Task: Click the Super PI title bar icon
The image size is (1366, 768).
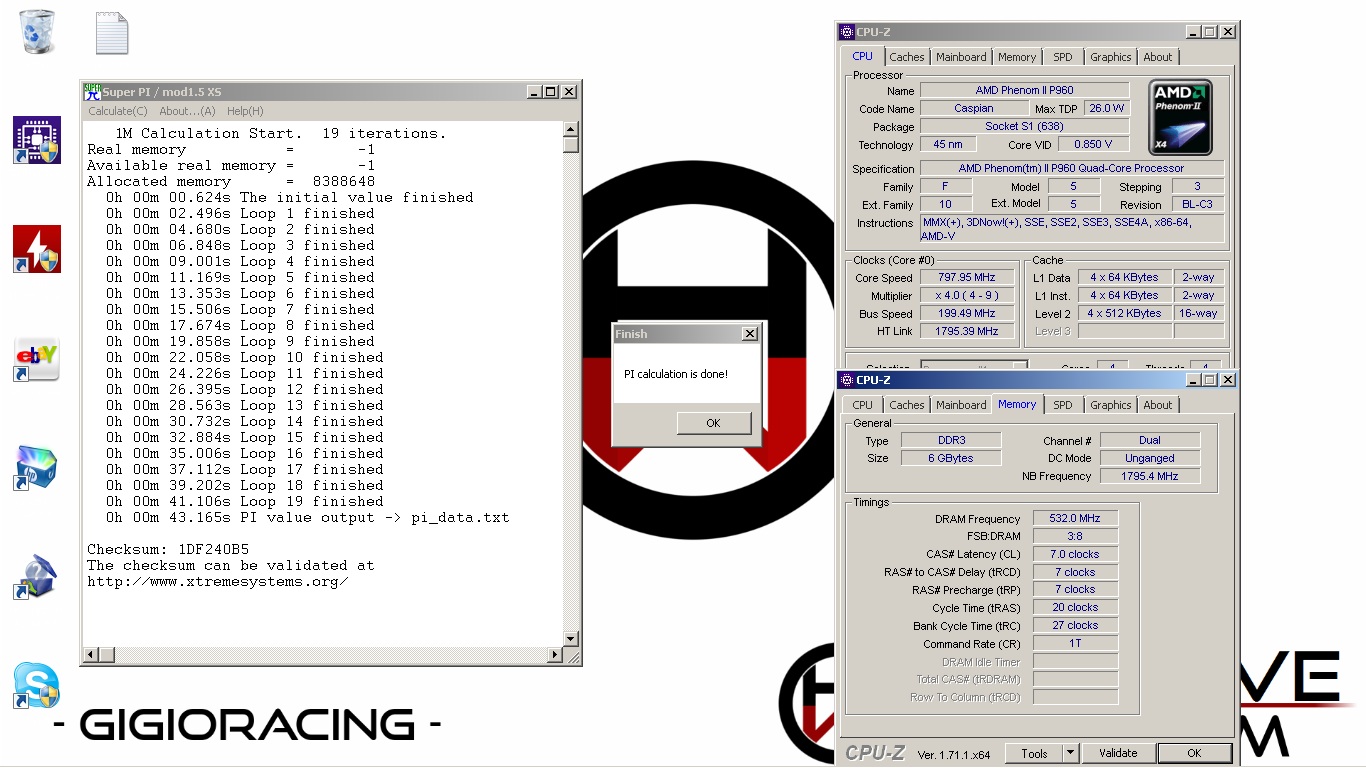Action: (x=92, y=92)
